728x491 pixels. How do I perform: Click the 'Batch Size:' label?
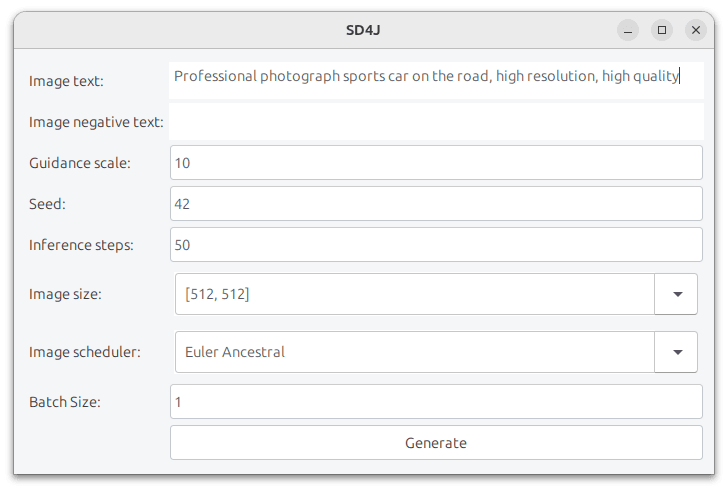[65, 403]
